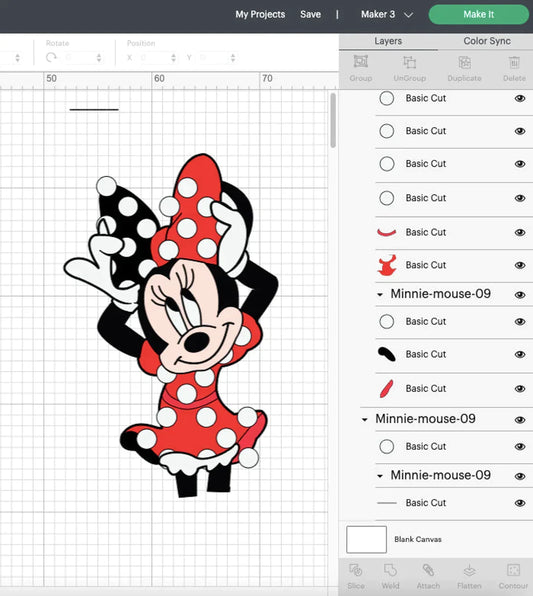Select Basic Cut text of black blob layer
The height and width of the screenshot is (596, 533).
click(425, 354)
